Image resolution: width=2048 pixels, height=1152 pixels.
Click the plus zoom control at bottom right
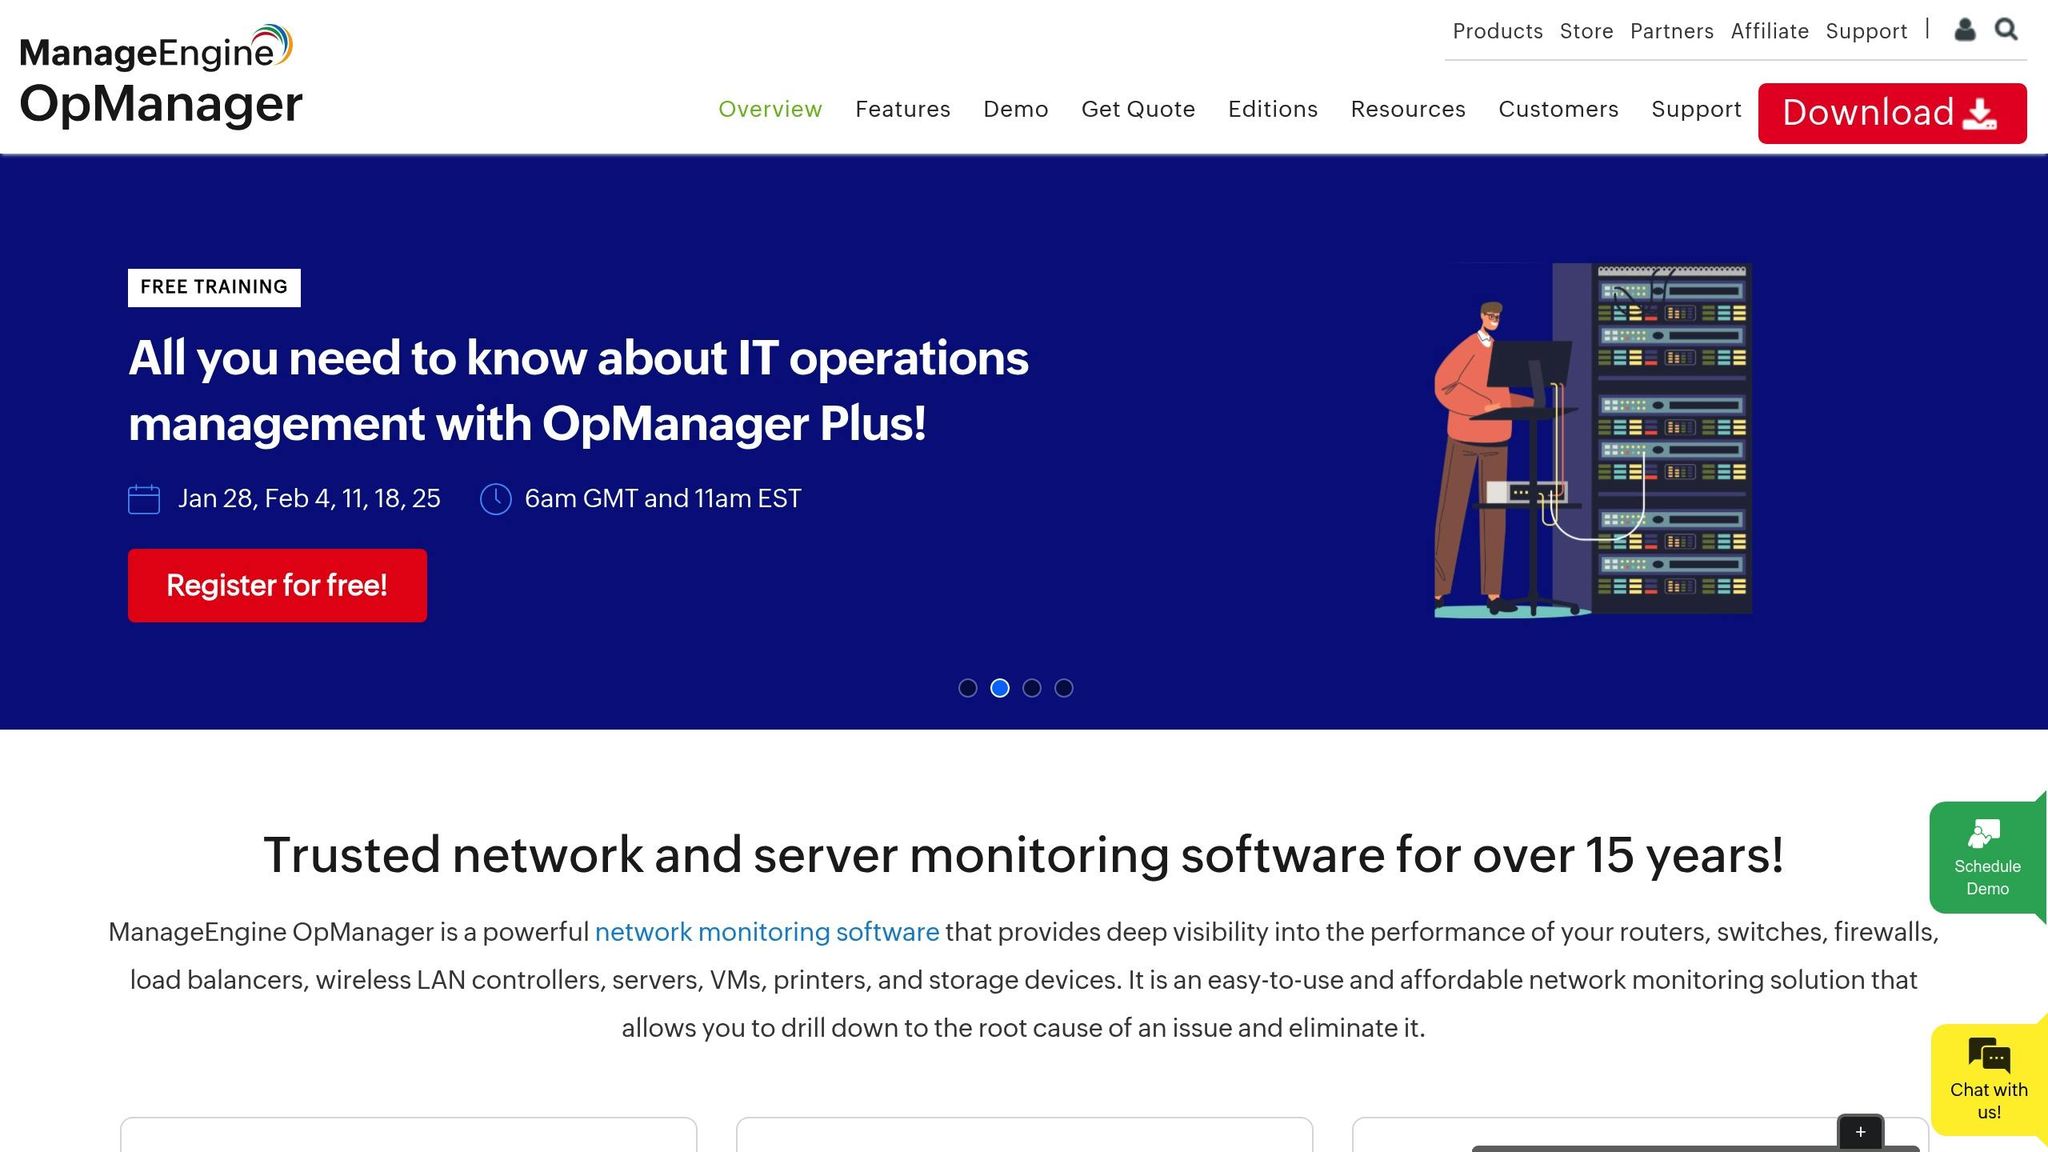tap(1860, 1131)
